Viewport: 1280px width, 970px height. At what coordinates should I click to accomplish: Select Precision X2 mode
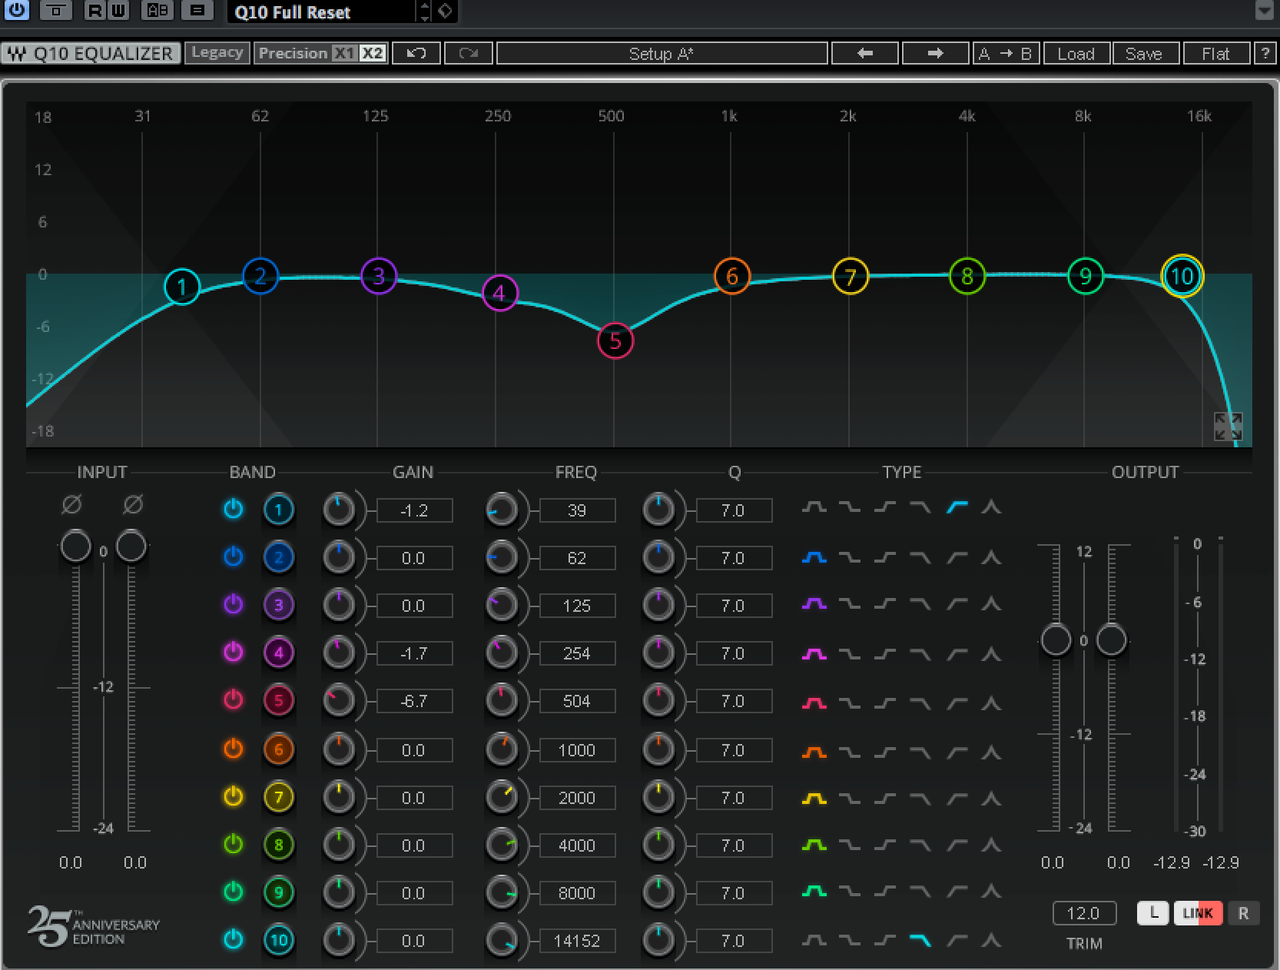click(372, 53)
